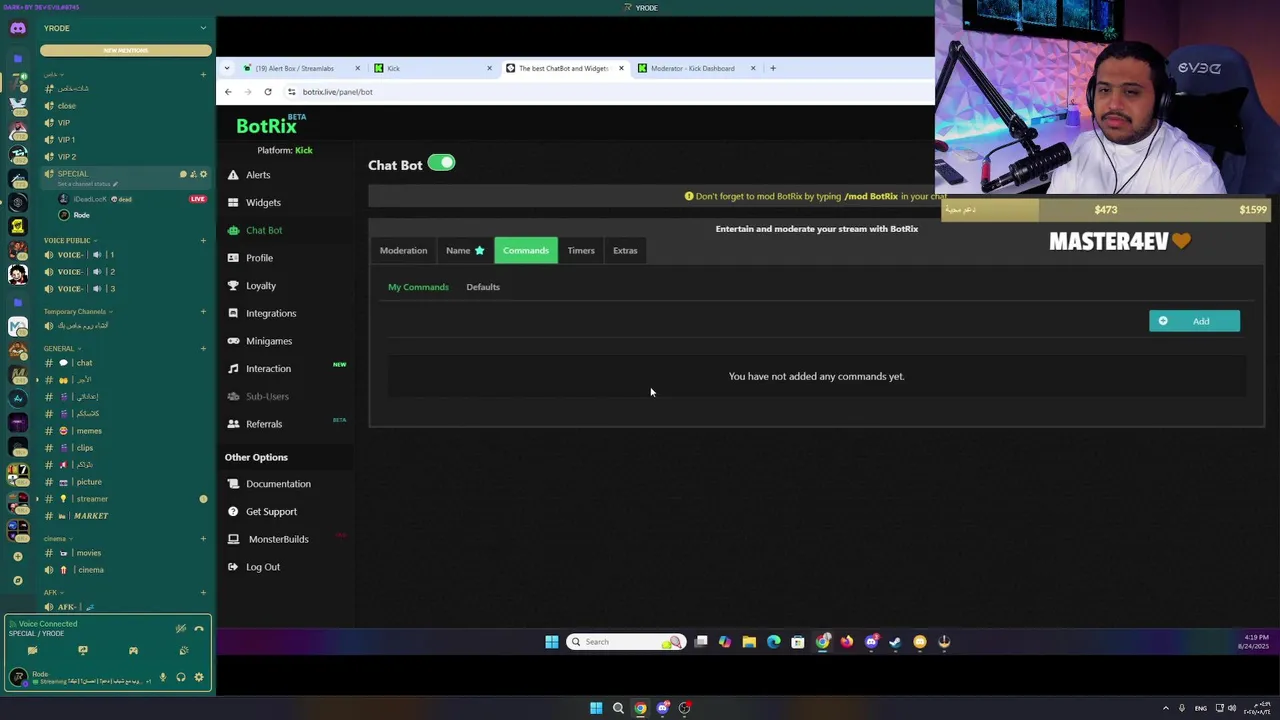Viewport: 1280px width, 720px height.
Task: Collapse the VOICE PUBLIC category
Action: [x=70, y=241]
